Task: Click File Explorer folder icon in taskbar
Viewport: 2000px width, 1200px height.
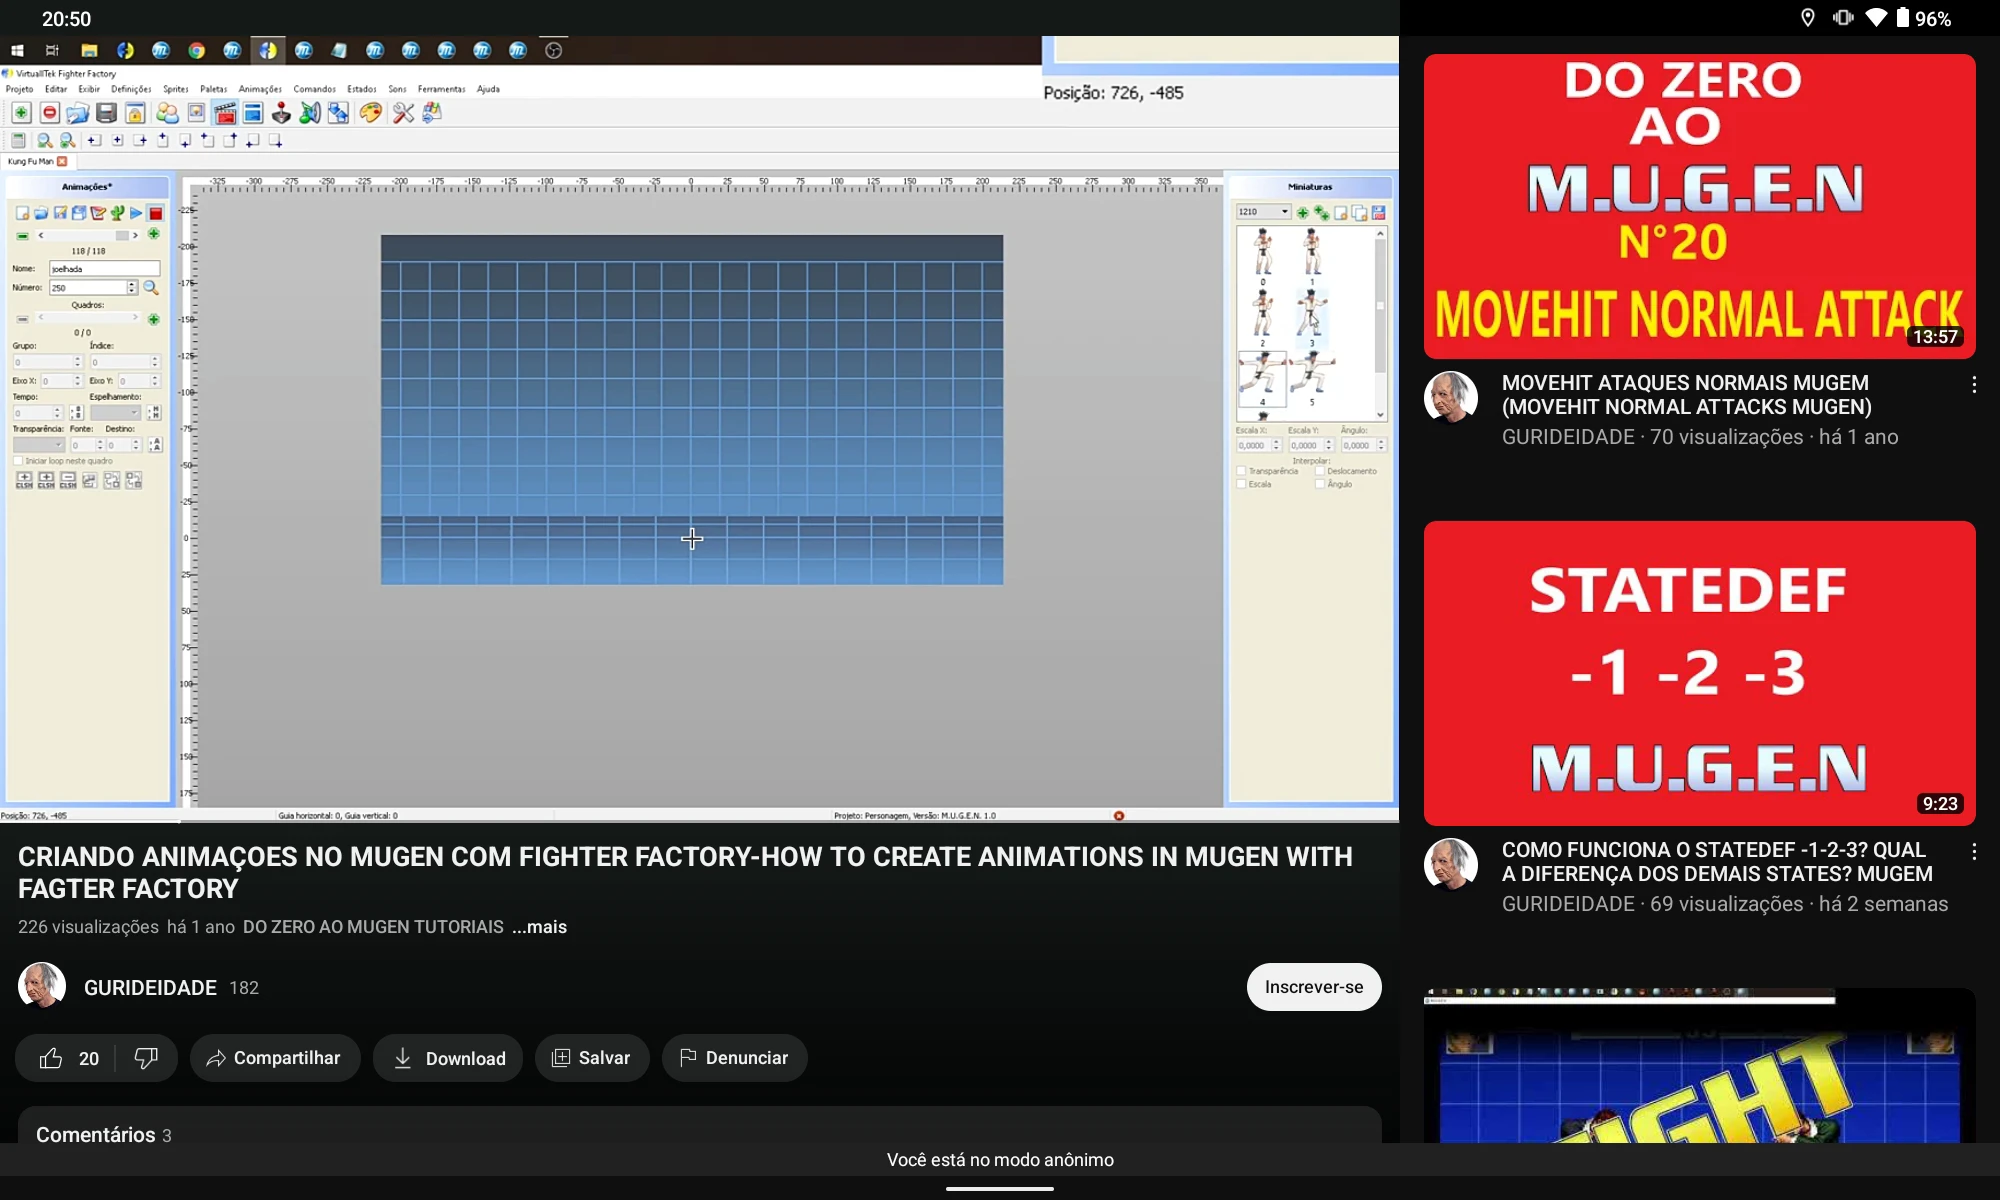Action: 89,50
